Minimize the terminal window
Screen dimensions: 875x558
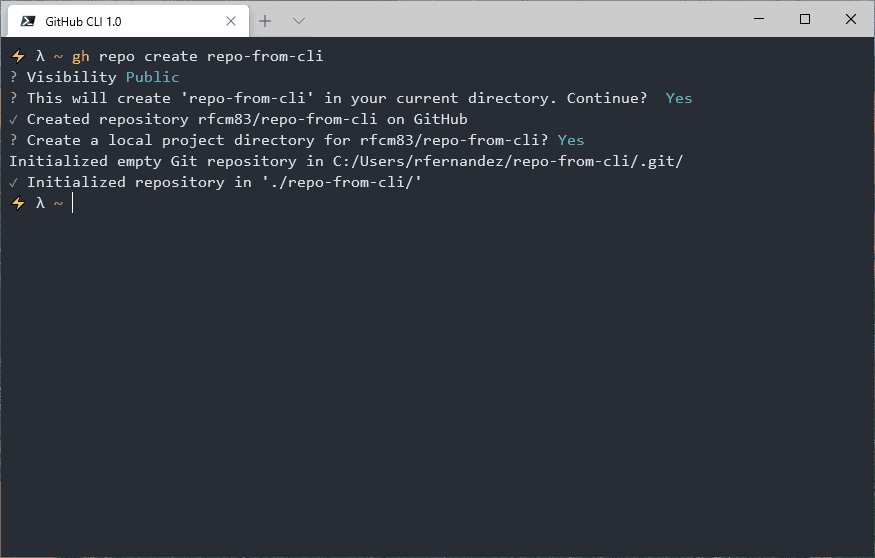[759, 19]
